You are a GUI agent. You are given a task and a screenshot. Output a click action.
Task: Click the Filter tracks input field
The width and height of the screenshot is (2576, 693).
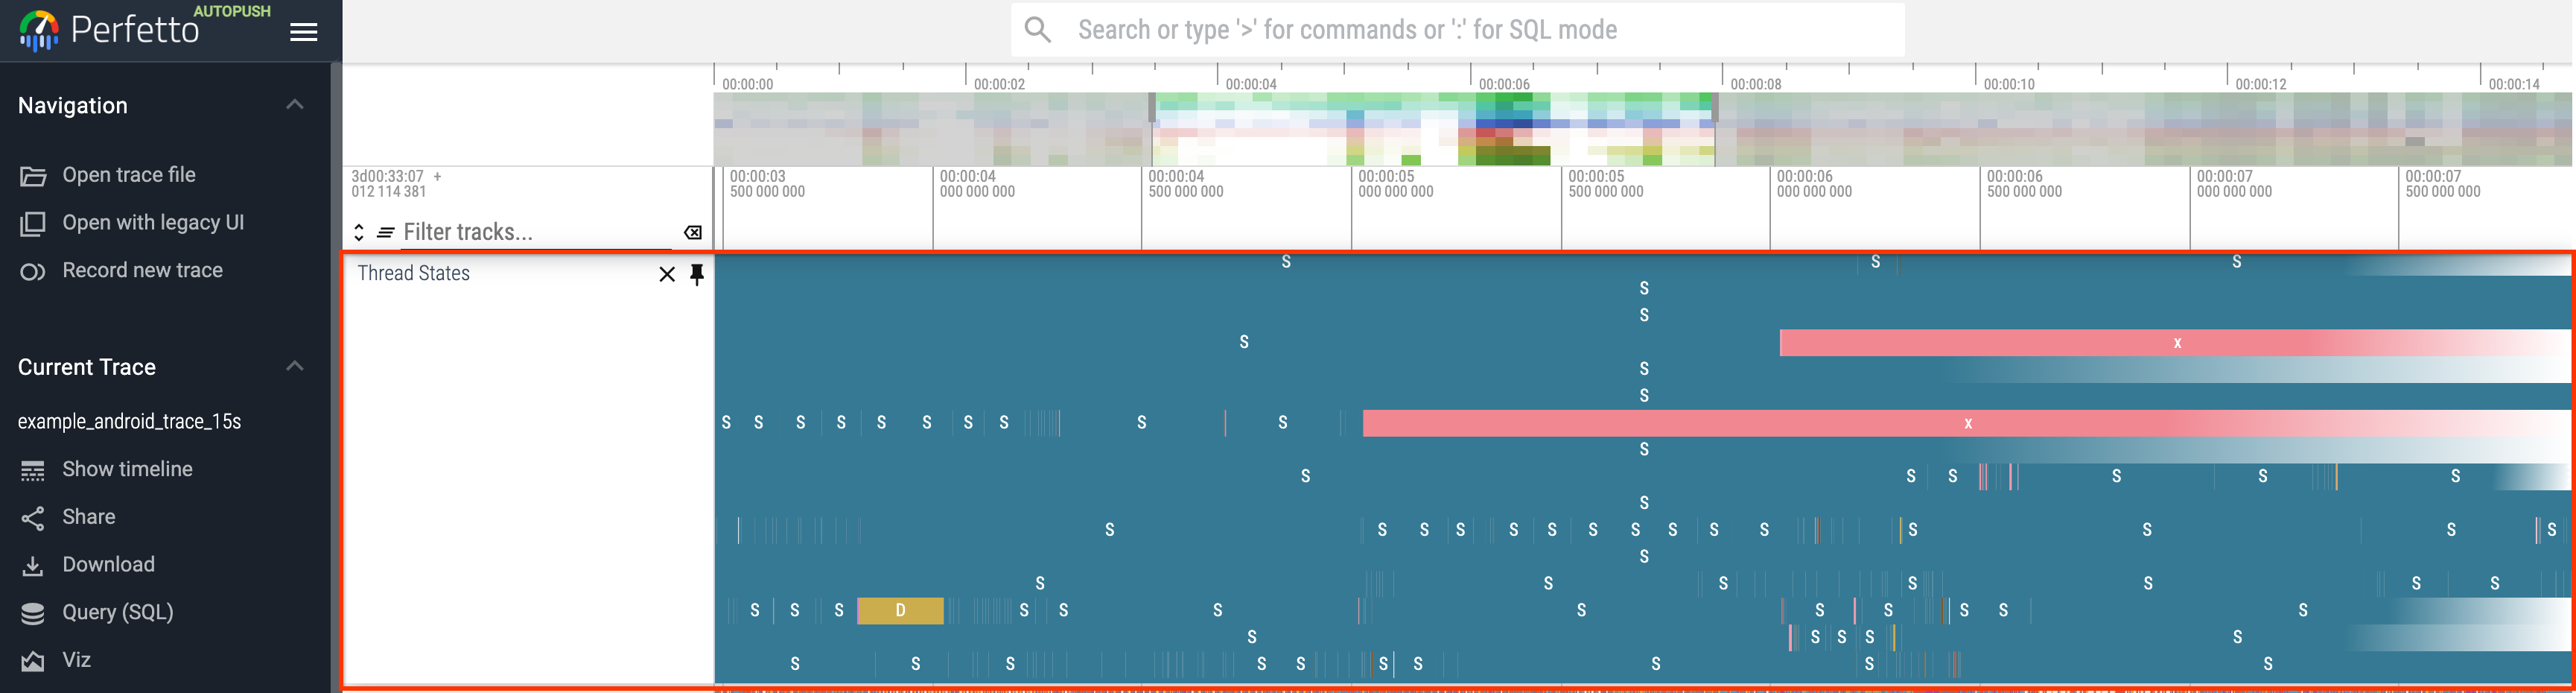point(520,232)
